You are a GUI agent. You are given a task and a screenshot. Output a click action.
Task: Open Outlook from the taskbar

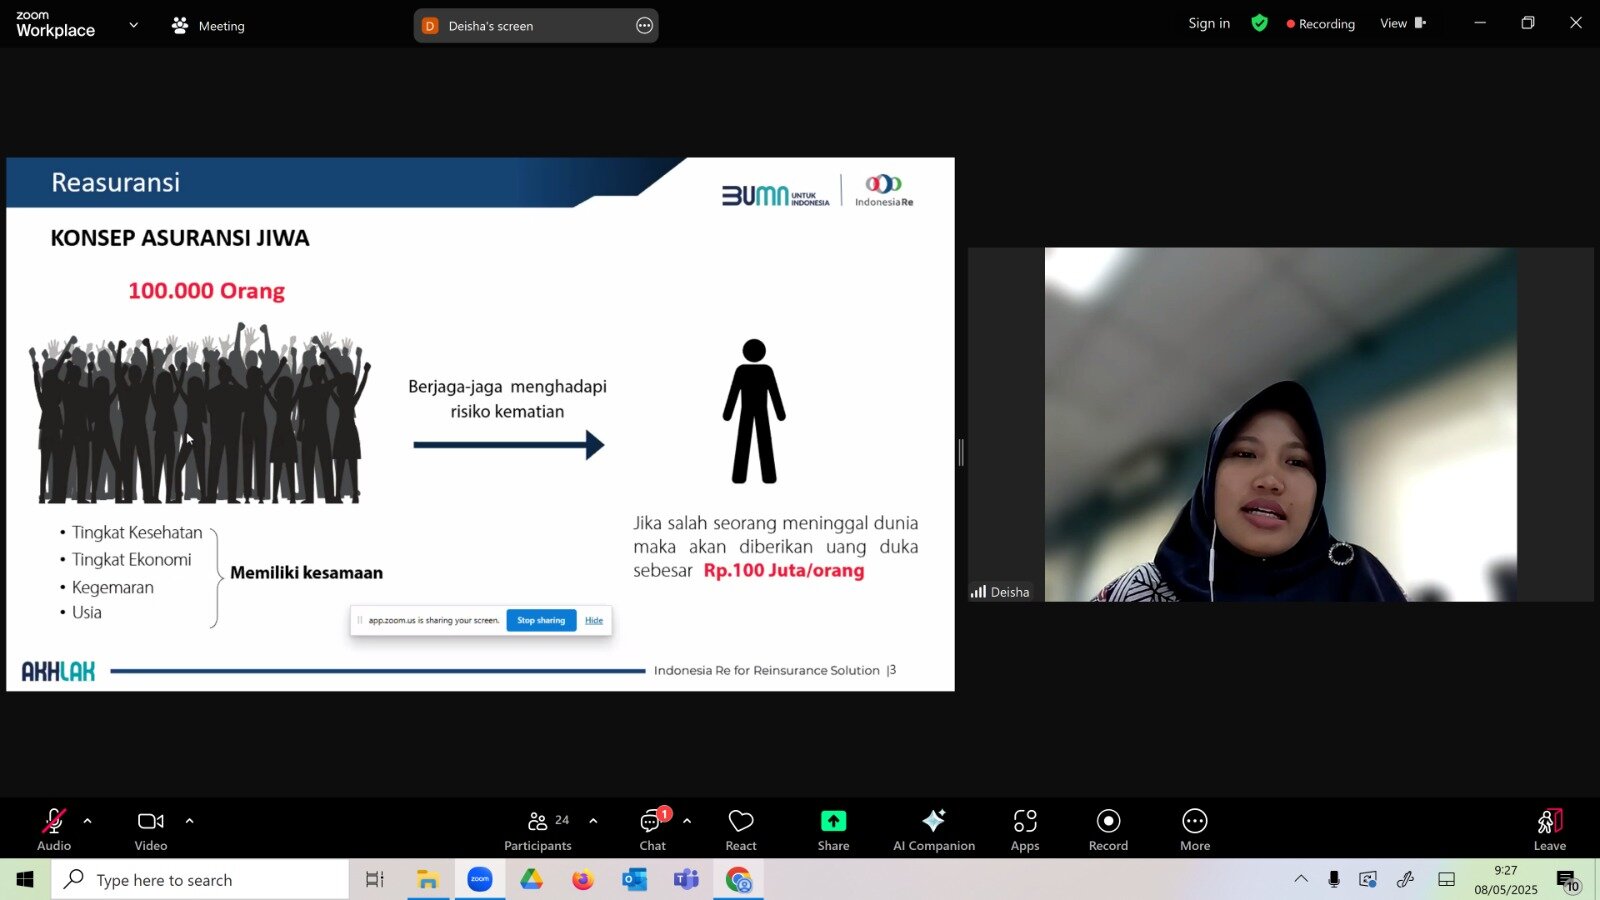635,880
